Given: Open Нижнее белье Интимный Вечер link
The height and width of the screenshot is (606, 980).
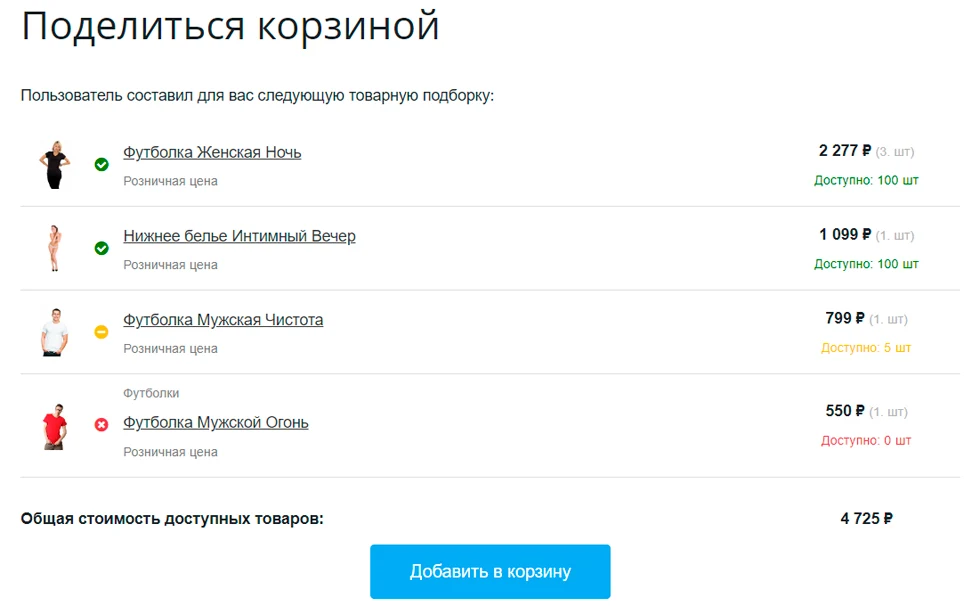Looking at the screenshot, I should (239, 236).
